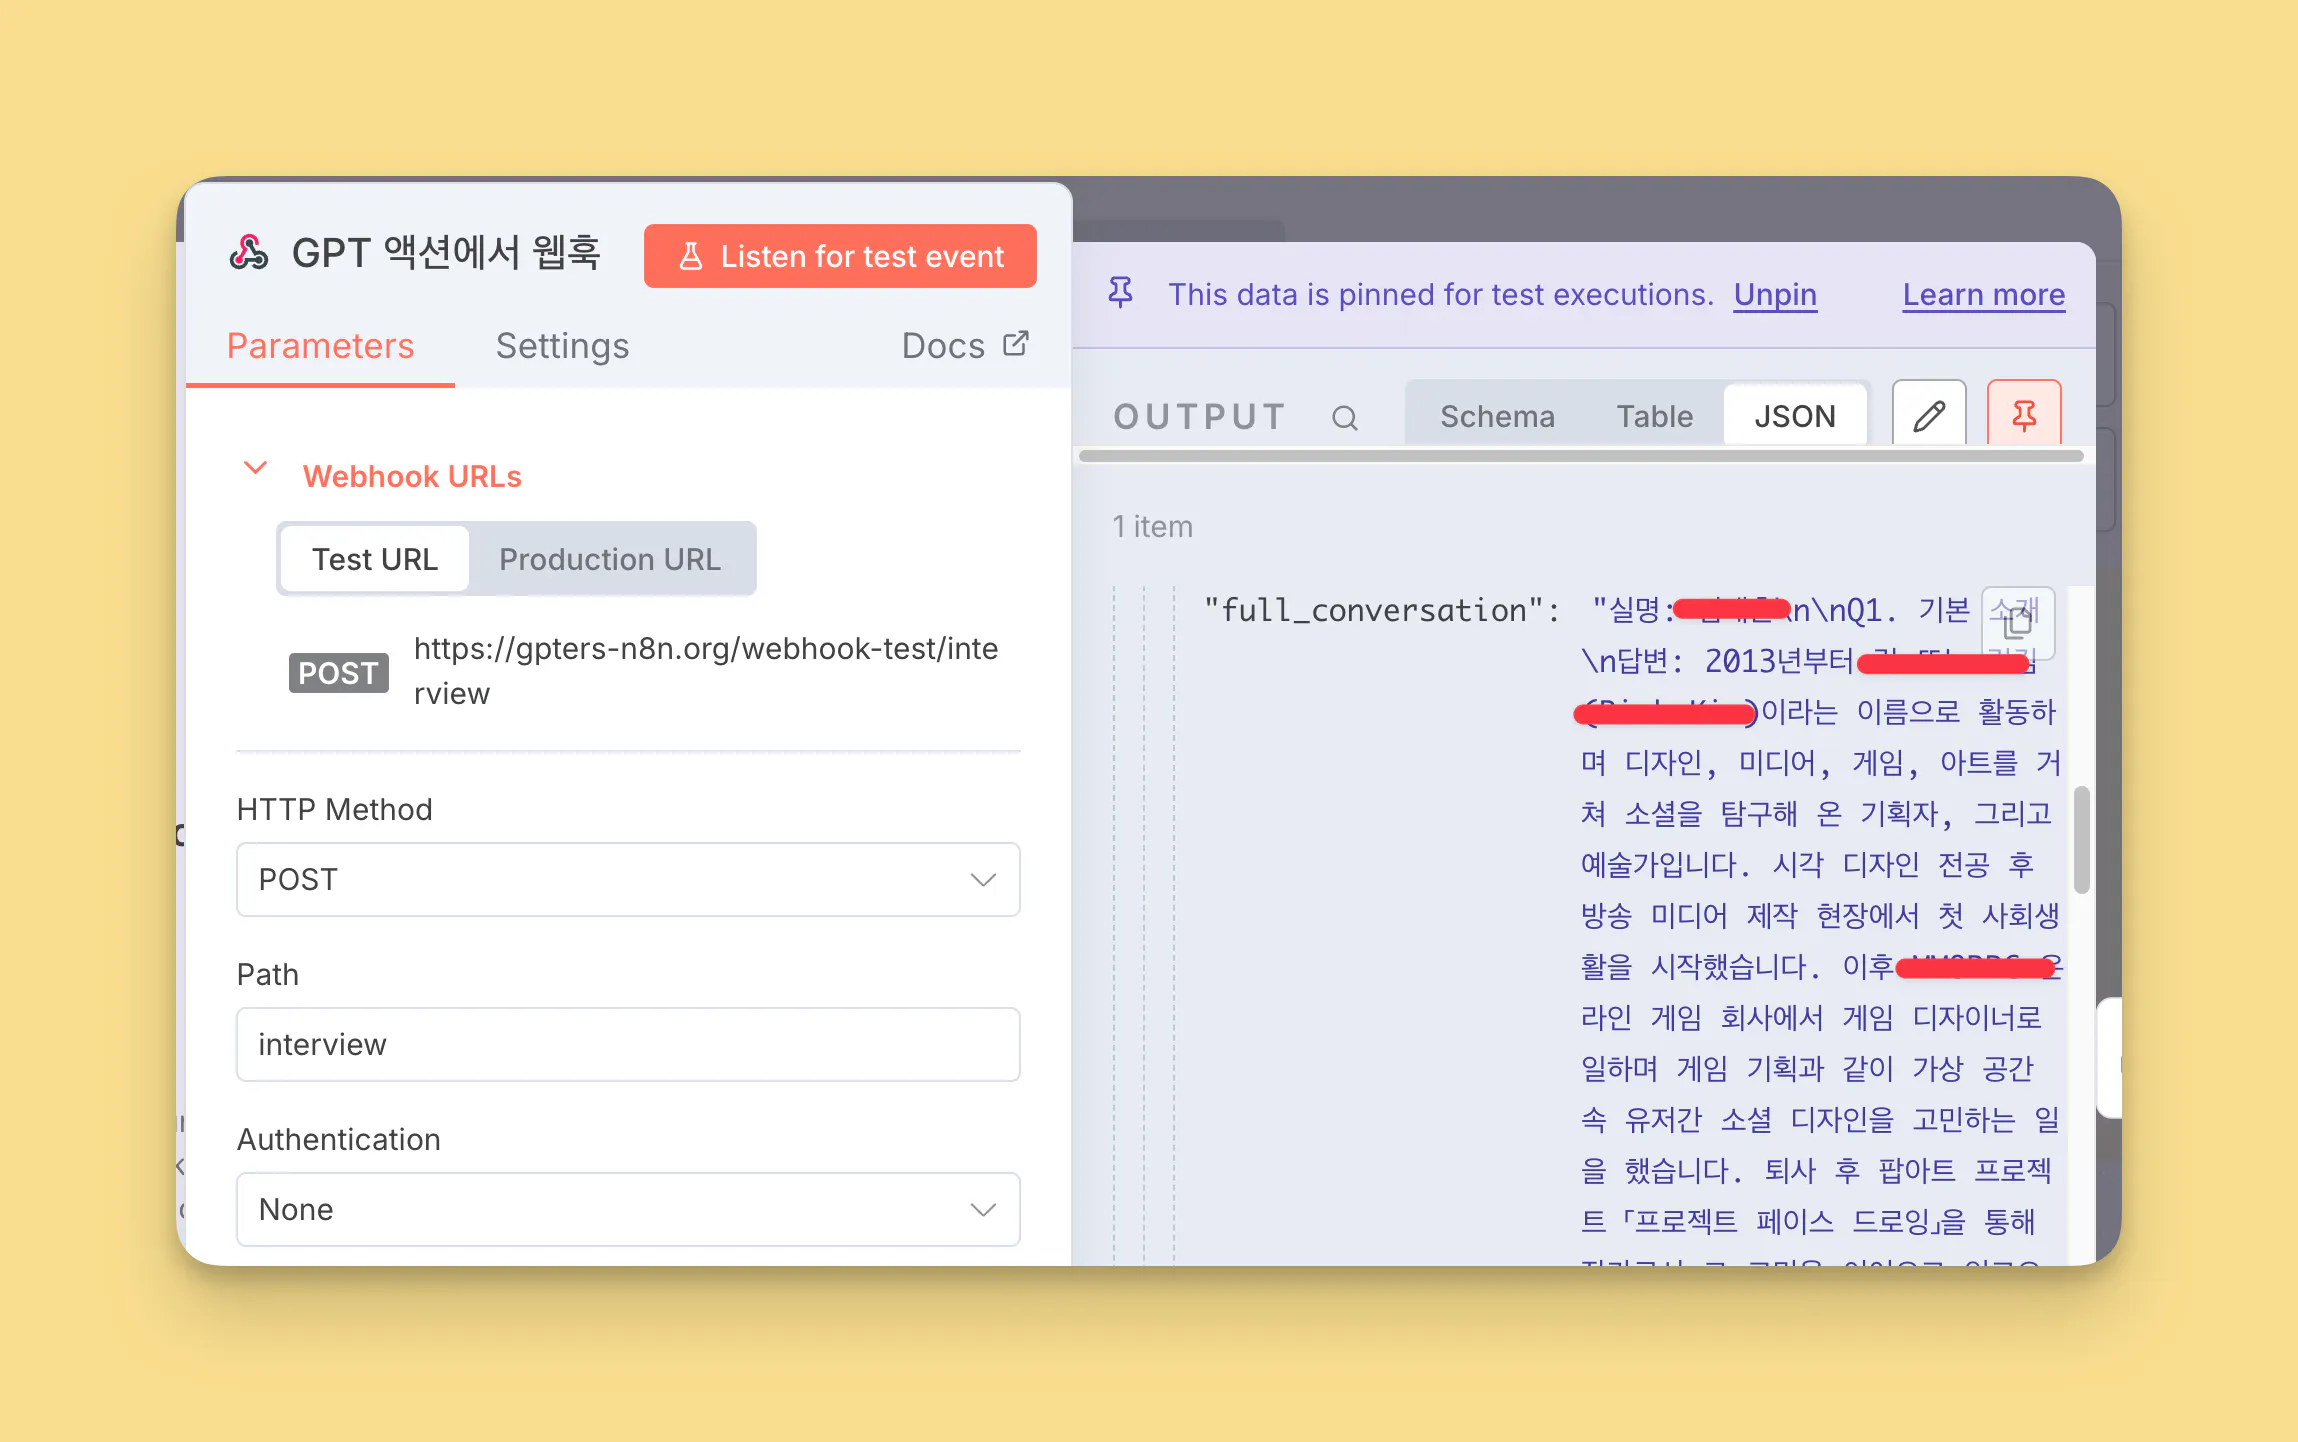
Task: Switch to the Production URL option
Action: pyautogui.click(x=610, y=559)
